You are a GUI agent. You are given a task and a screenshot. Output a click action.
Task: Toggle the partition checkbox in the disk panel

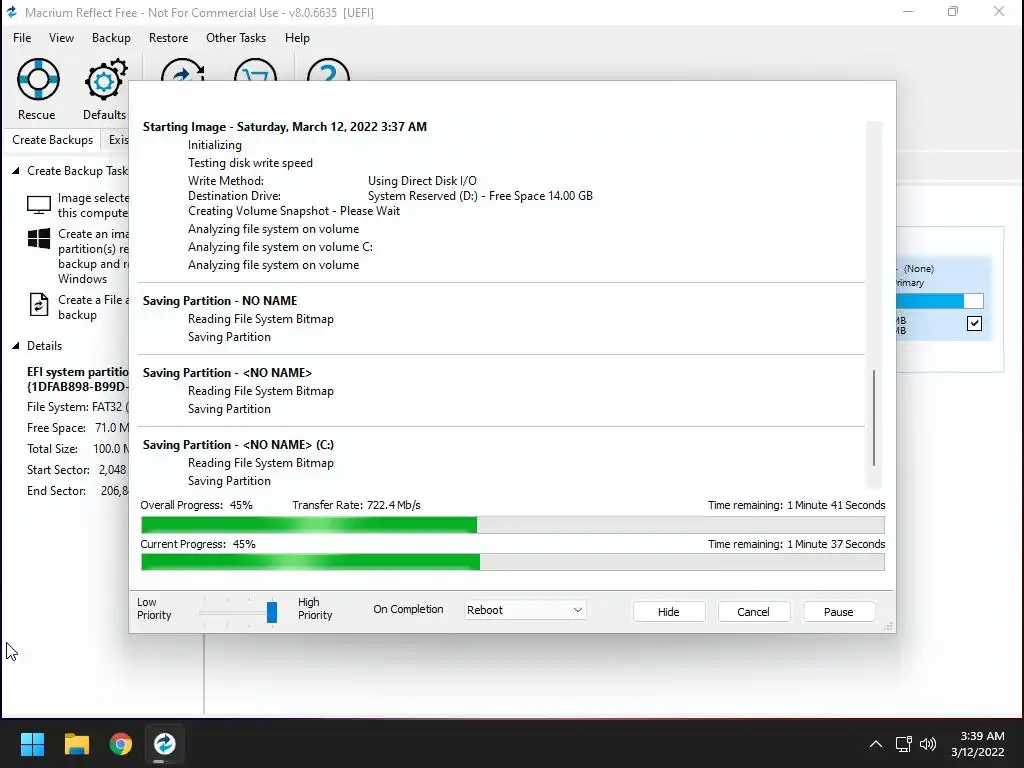point(974,323)
